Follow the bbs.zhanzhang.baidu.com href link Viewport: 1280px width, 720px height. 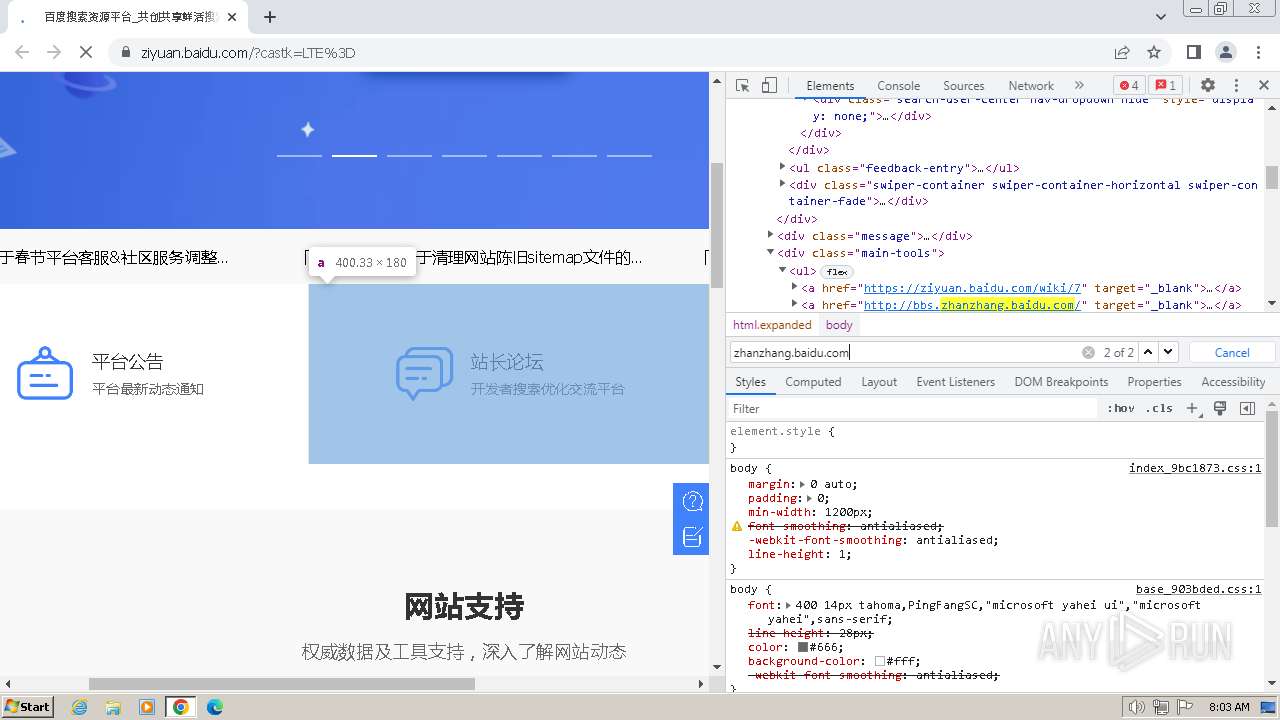(x=972, y=305)
